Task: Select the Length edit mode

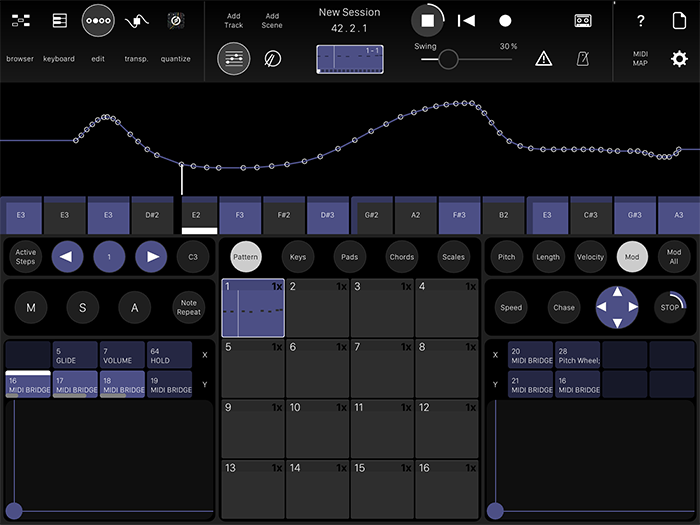Action: tap(548, 257)
